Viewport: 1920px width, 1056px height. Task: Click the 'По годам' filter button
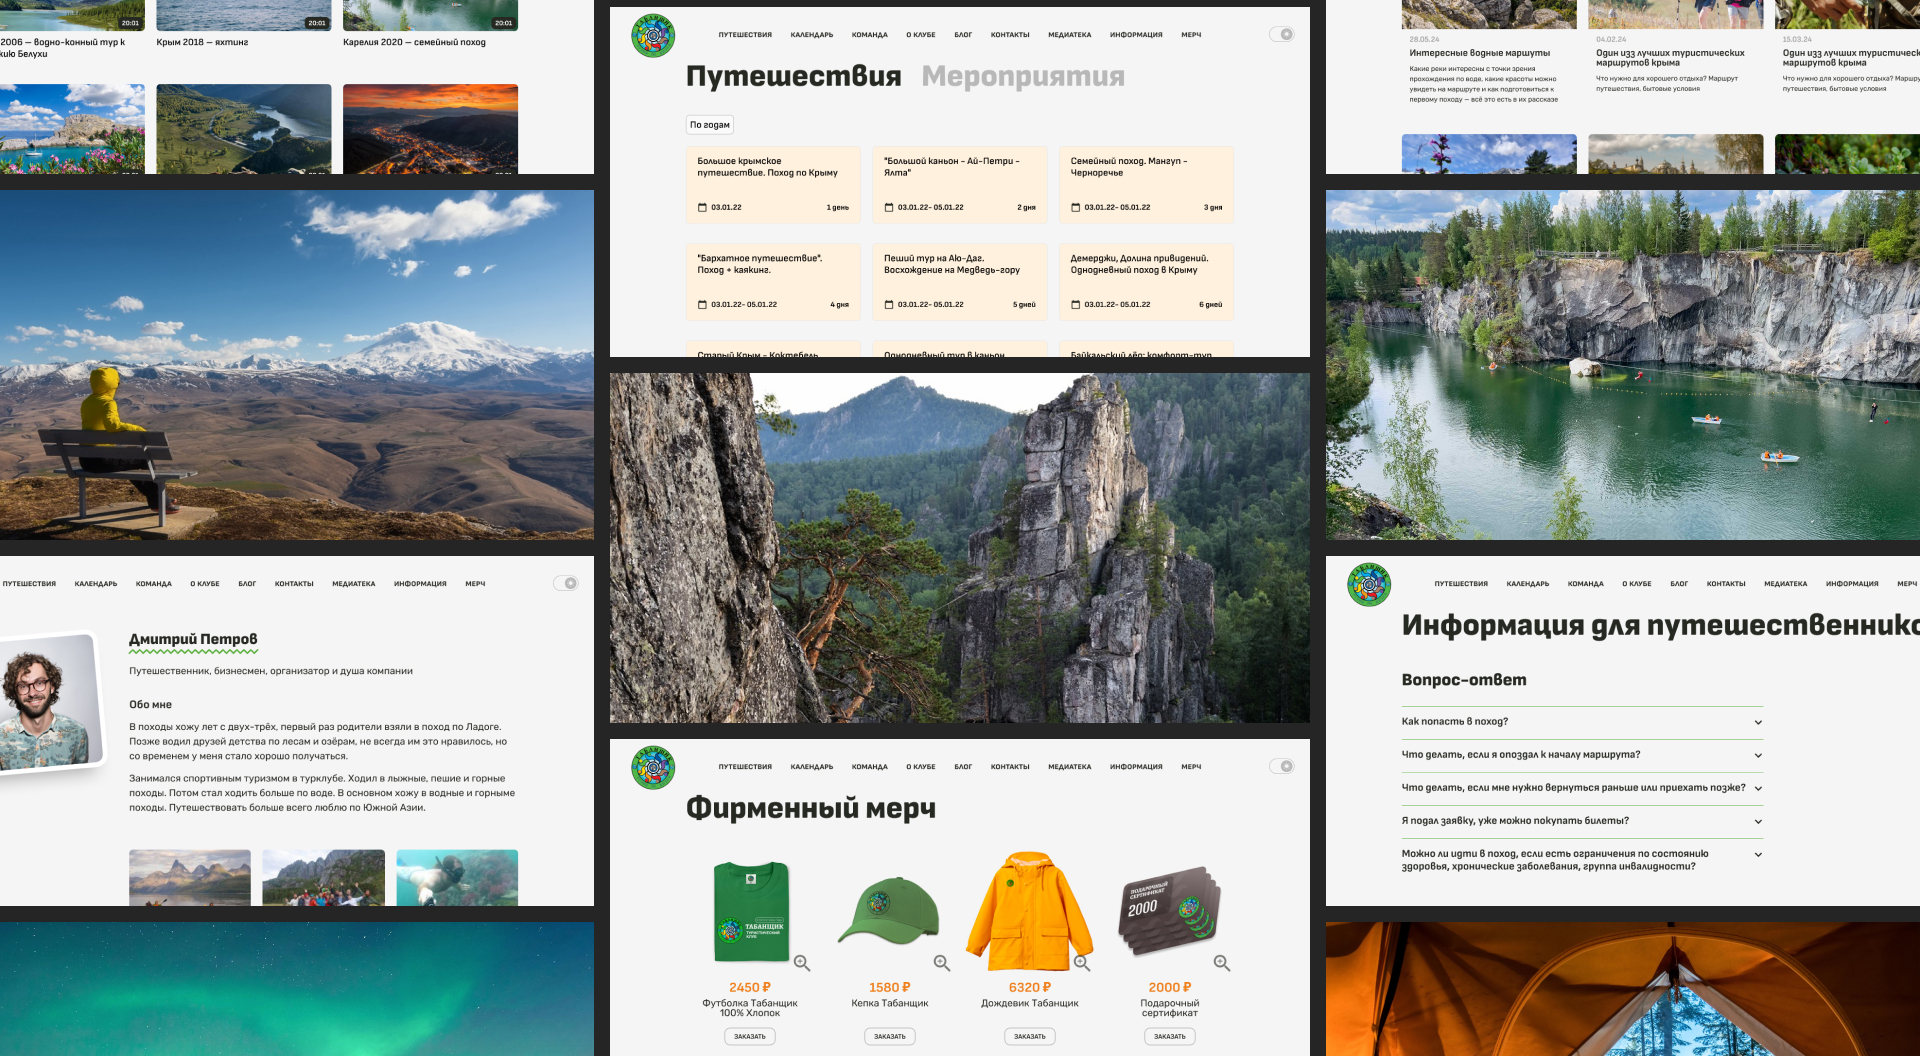[x=710, y=125]
